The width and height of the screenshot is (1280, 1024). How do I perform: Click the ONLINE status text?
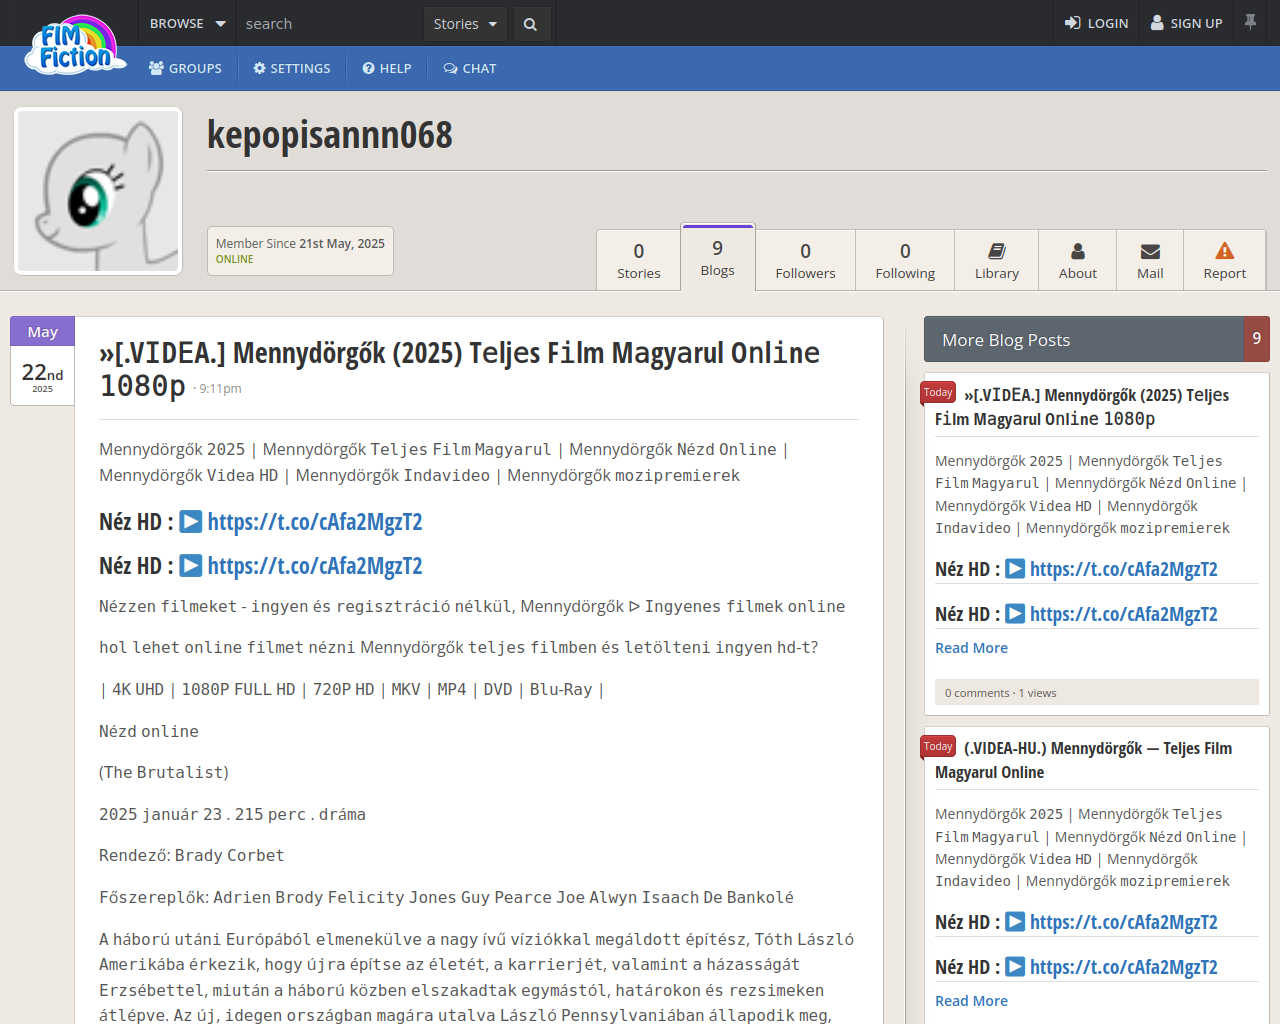click(x=235, y=259)
